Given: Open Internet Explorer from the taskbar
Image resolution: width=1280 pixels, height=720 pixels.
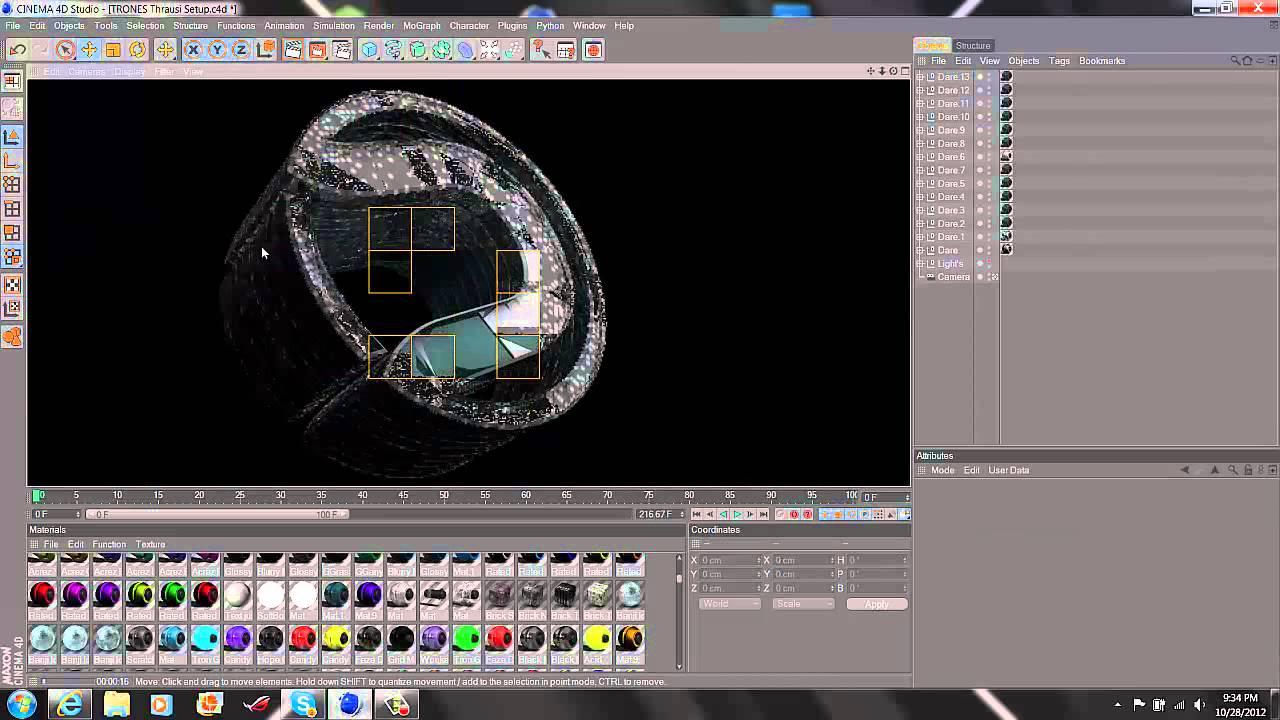Looking at the screenshot, I should pyautogui.click(x=69, y=704).
